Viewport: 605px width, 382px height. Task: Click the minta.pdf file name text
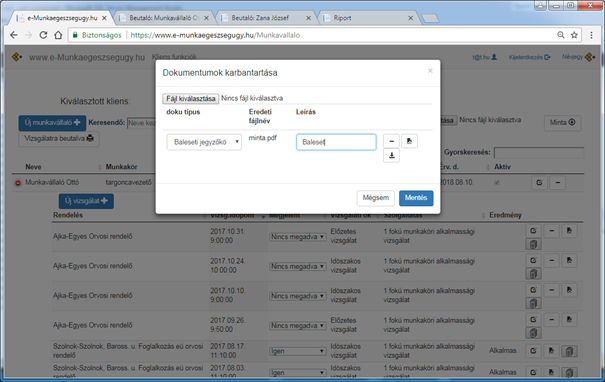(262, 138)
